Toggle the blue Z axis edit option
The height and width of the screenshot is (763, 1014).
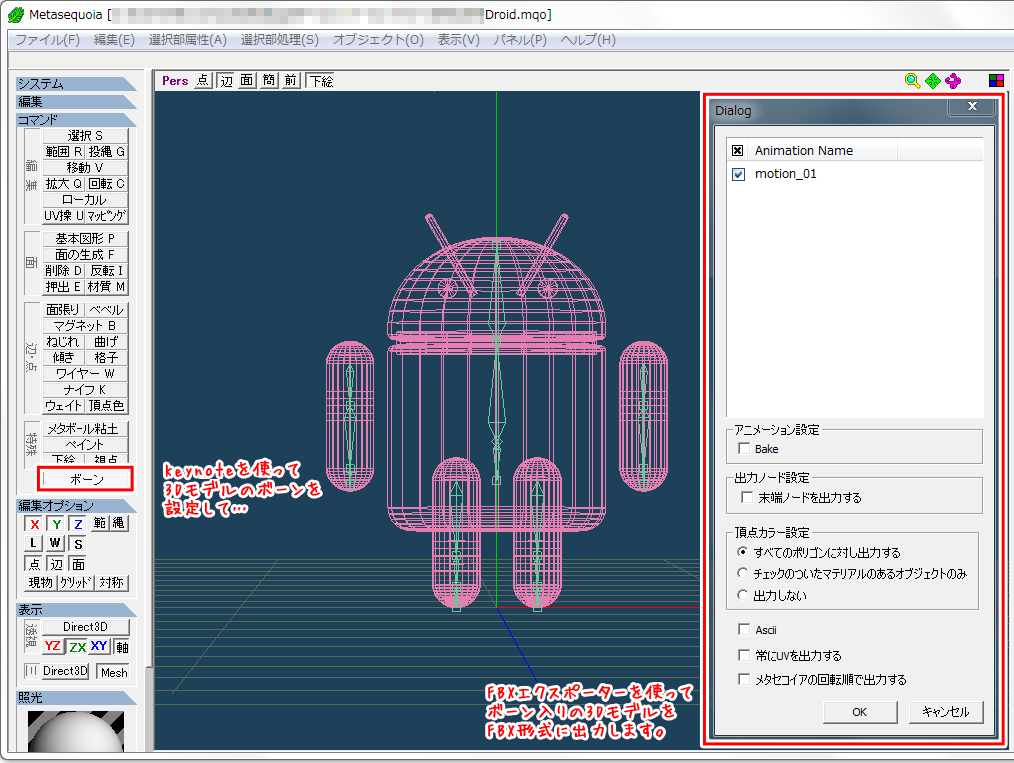(78, 524)
